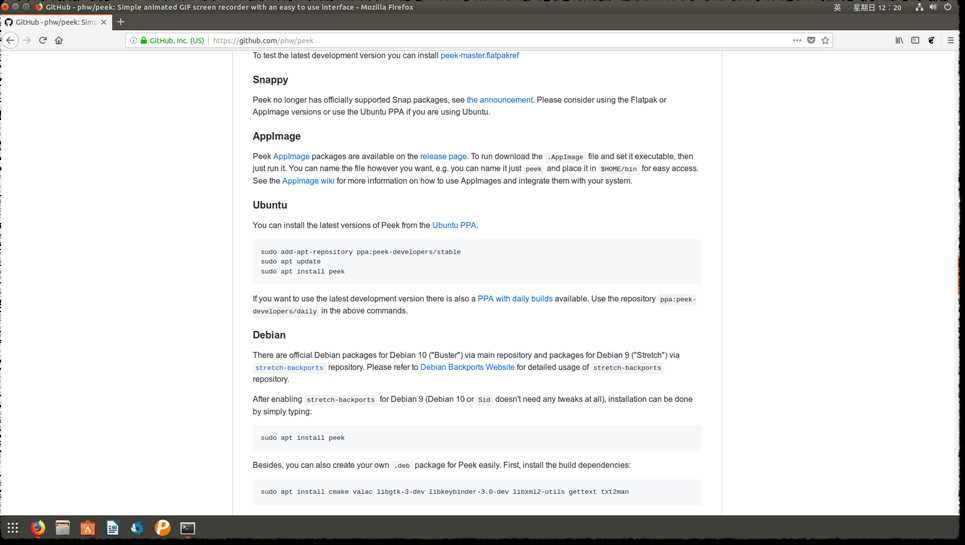Click the AppImage section heading
This screenshot has height=545, width=965.
tap(276, 137)
